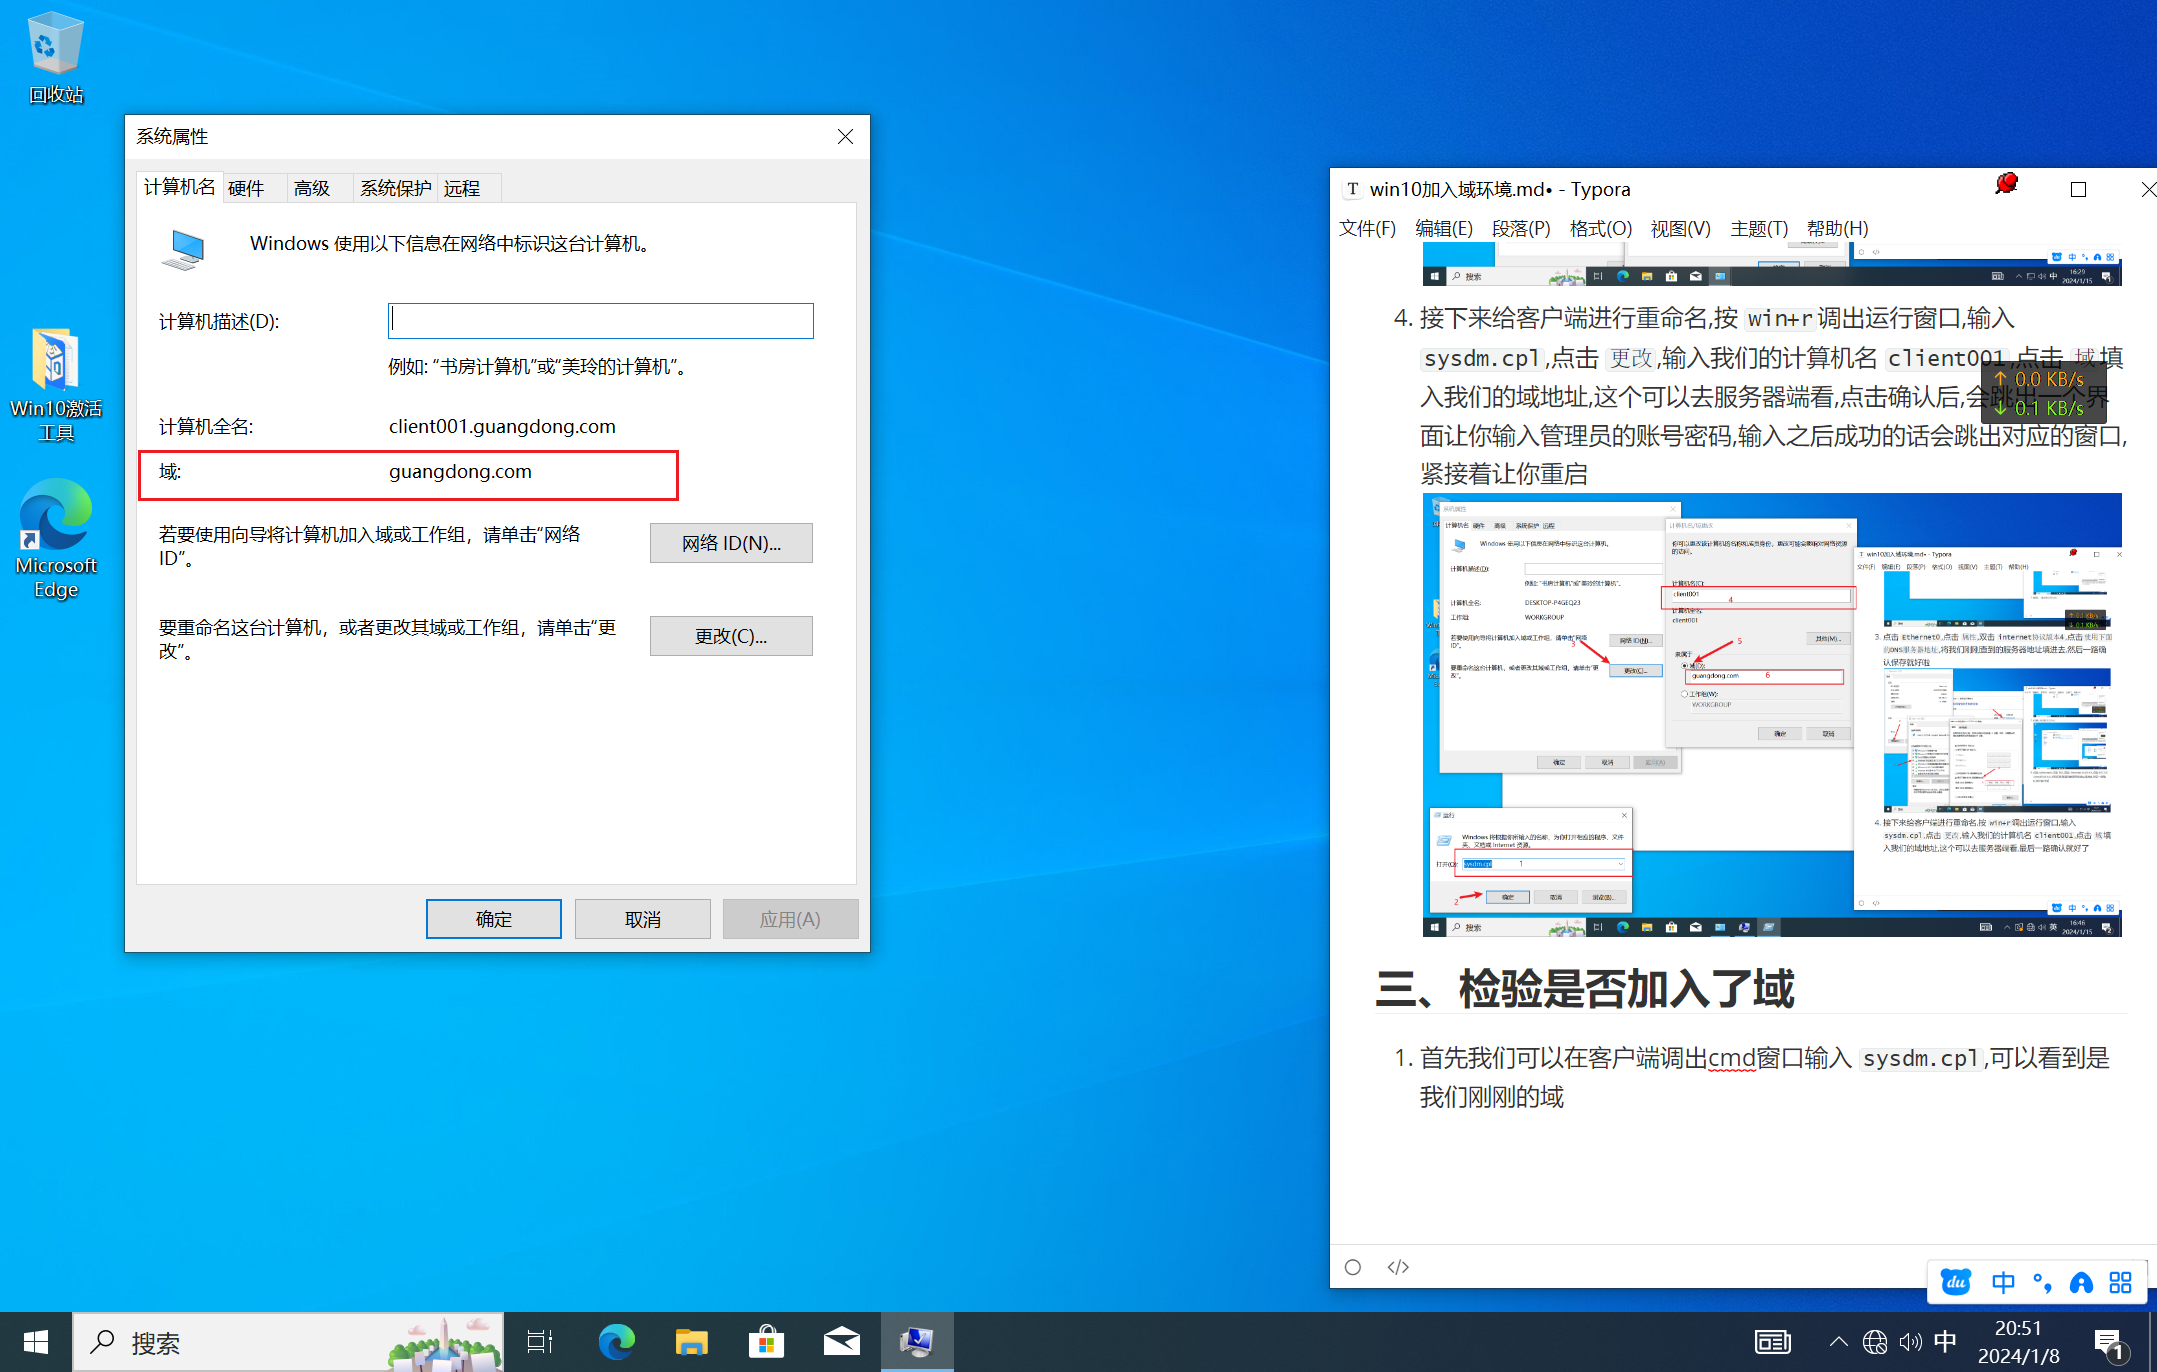Open Typora 编辑(E) menu

(x=1444, y=228)
